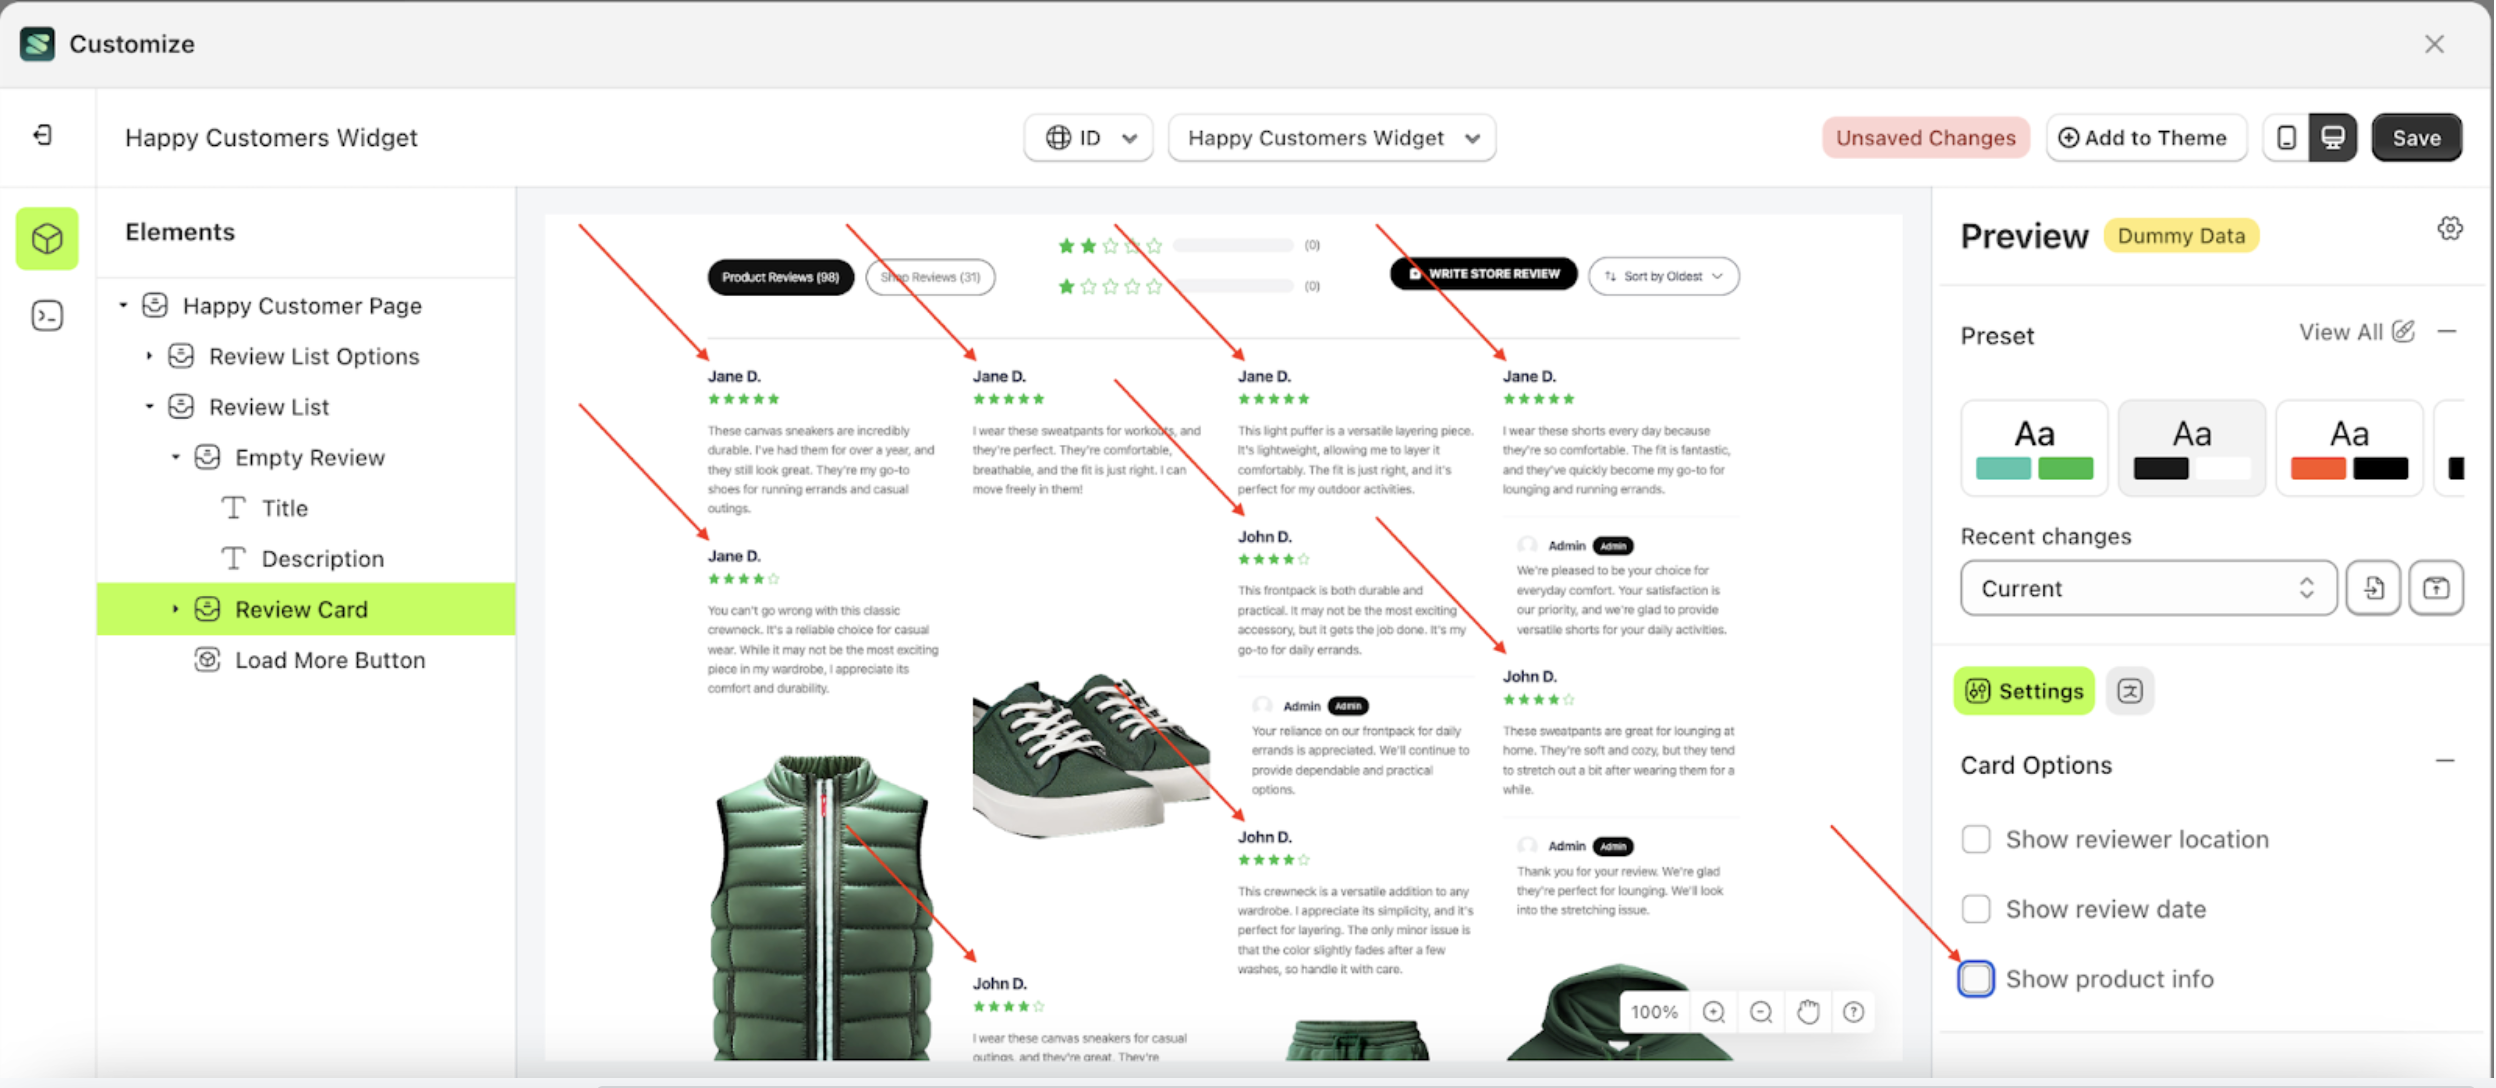This screenshot has width=2496, height=1088.
Task: Open the ID dropdown
Action: pos(1087,137)
